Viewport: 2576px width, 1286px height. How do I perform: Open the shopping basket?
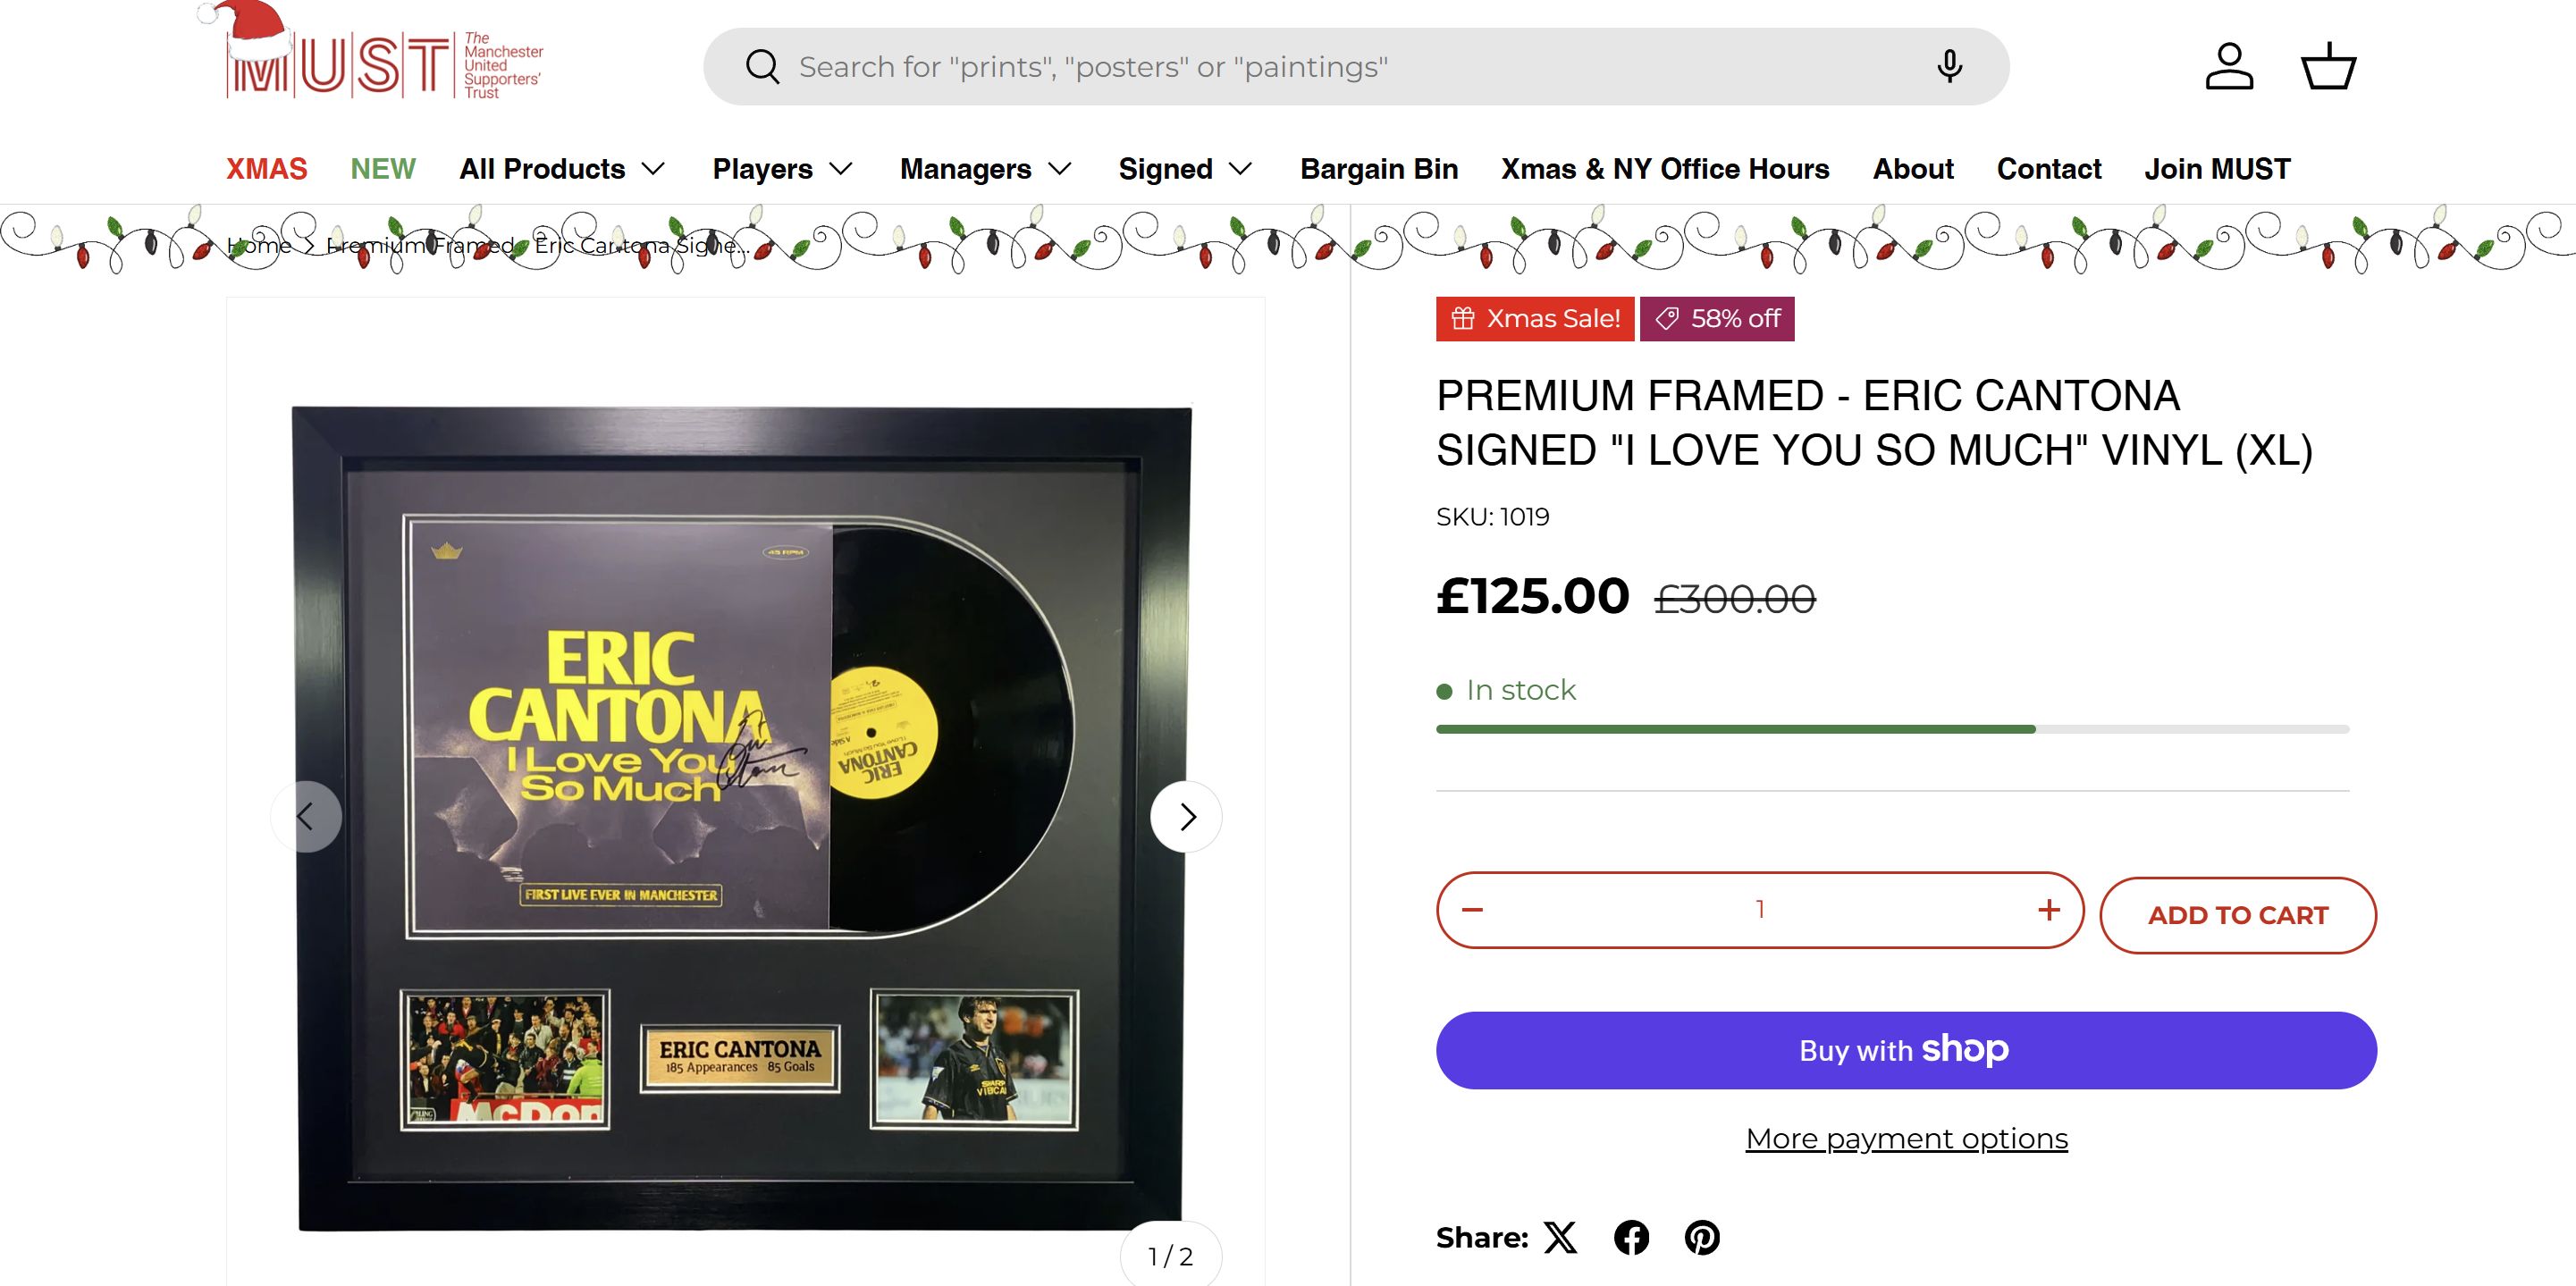pos(2329,67)
